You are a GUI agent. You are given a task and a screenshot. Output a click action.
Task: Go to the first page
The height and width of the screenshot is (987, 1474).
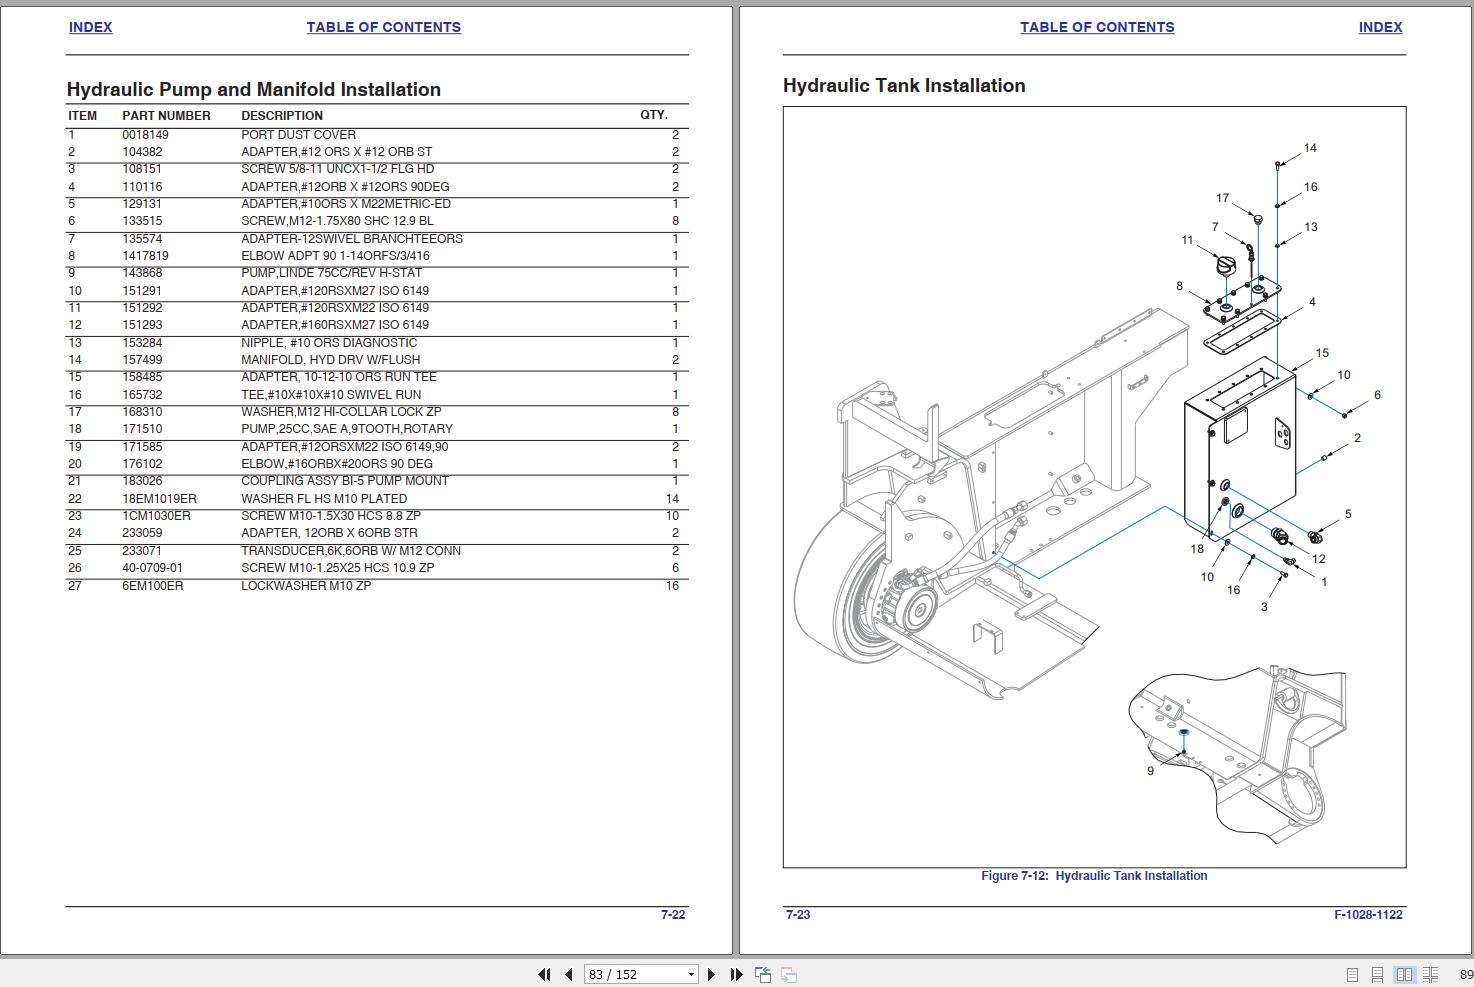pos(544,974)
